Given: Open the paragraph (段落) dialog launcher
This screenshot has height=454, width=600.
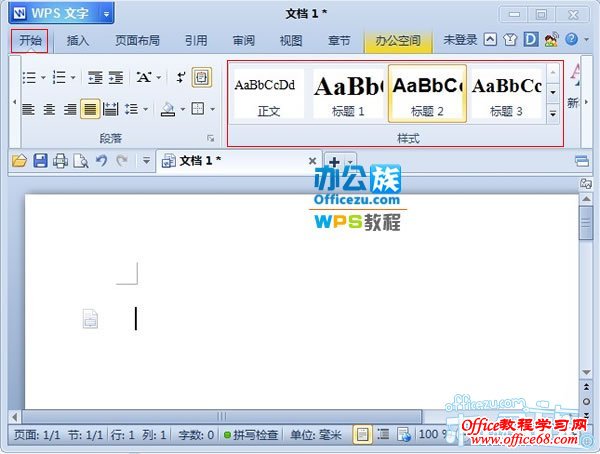Looking at the screenshot, I should coord(210,138).
